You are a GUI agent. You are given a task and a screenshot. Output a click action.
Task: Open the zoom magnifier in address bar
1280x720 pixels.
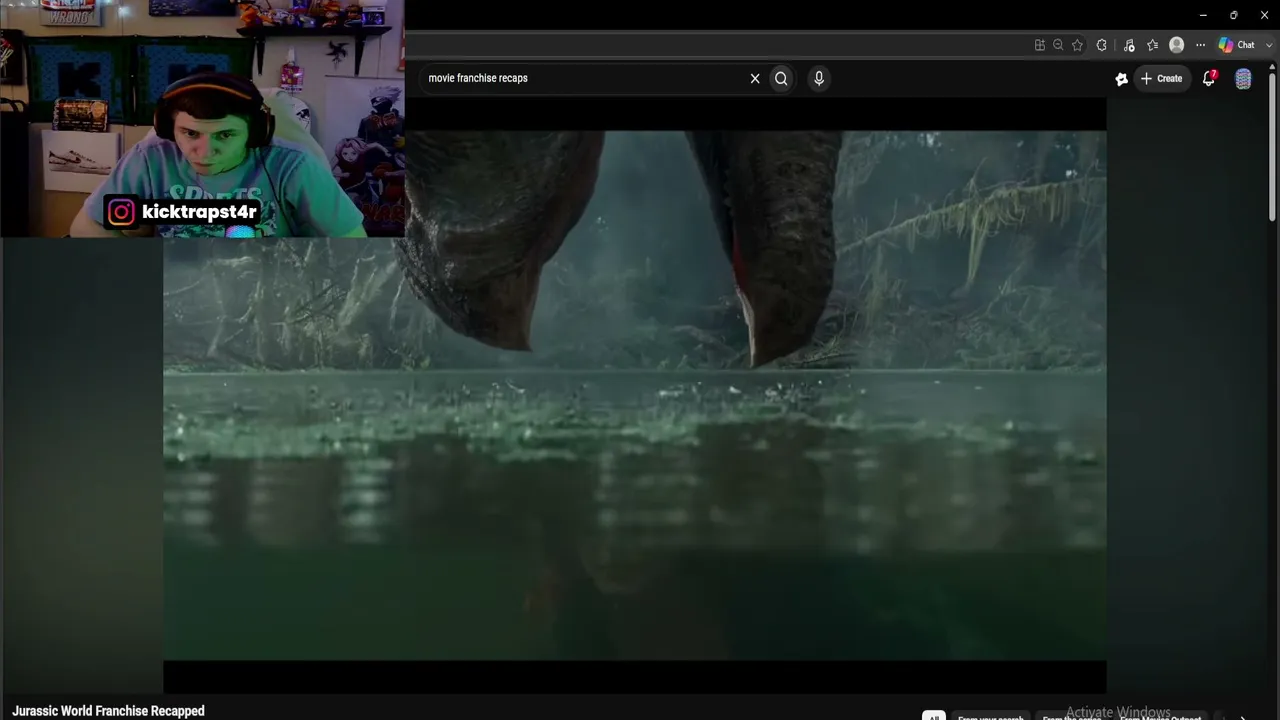(x=1058, y=45)
